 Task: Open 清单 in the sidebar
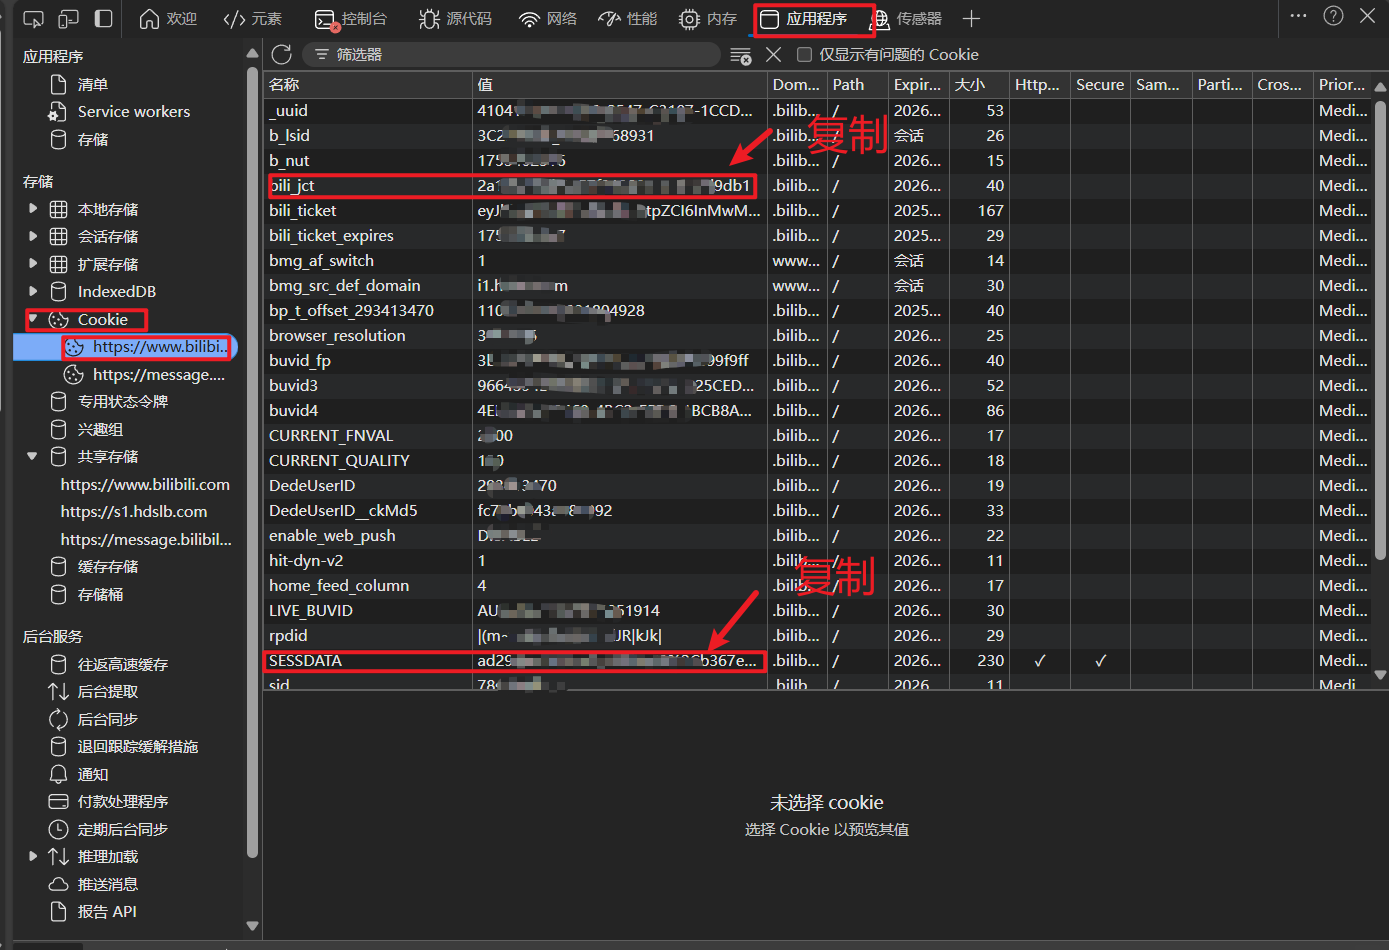pyautogui.click(x=93, y=85)
